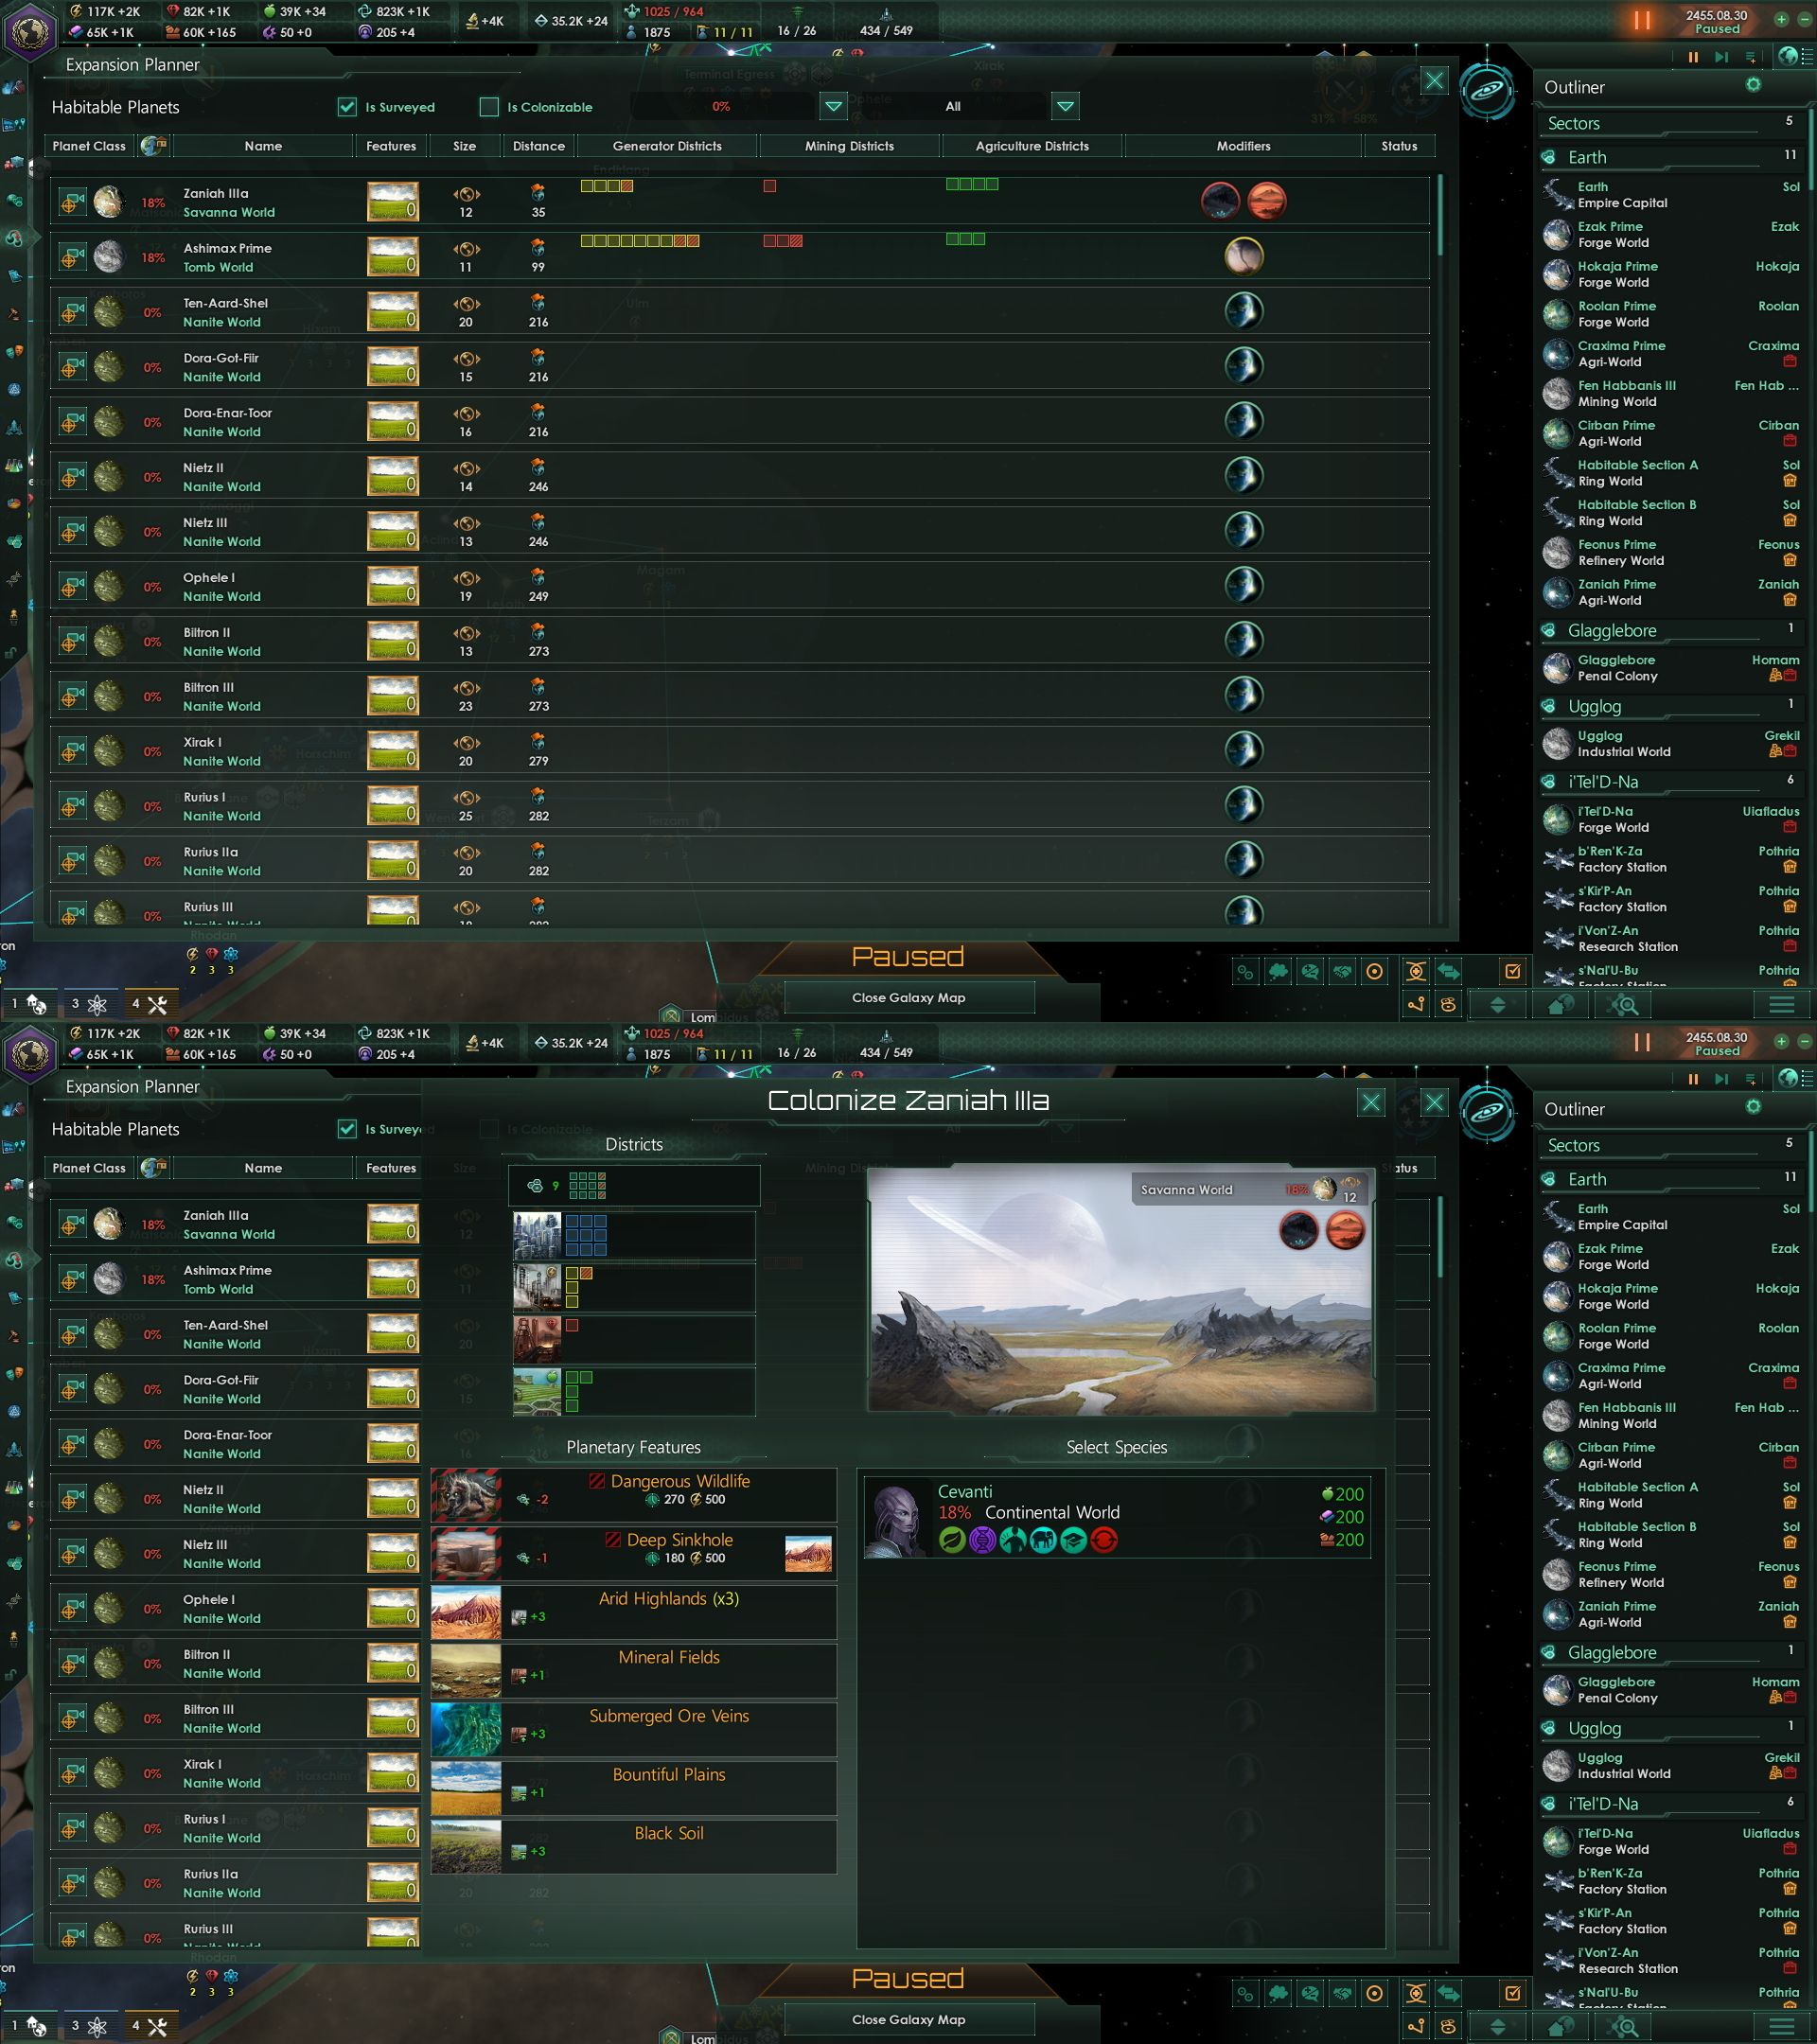Viewport: 1817px width, 2044px height.
Task: Click the red modifier icon on Savanna World picture
Action: click(x=1345, y=1231)
